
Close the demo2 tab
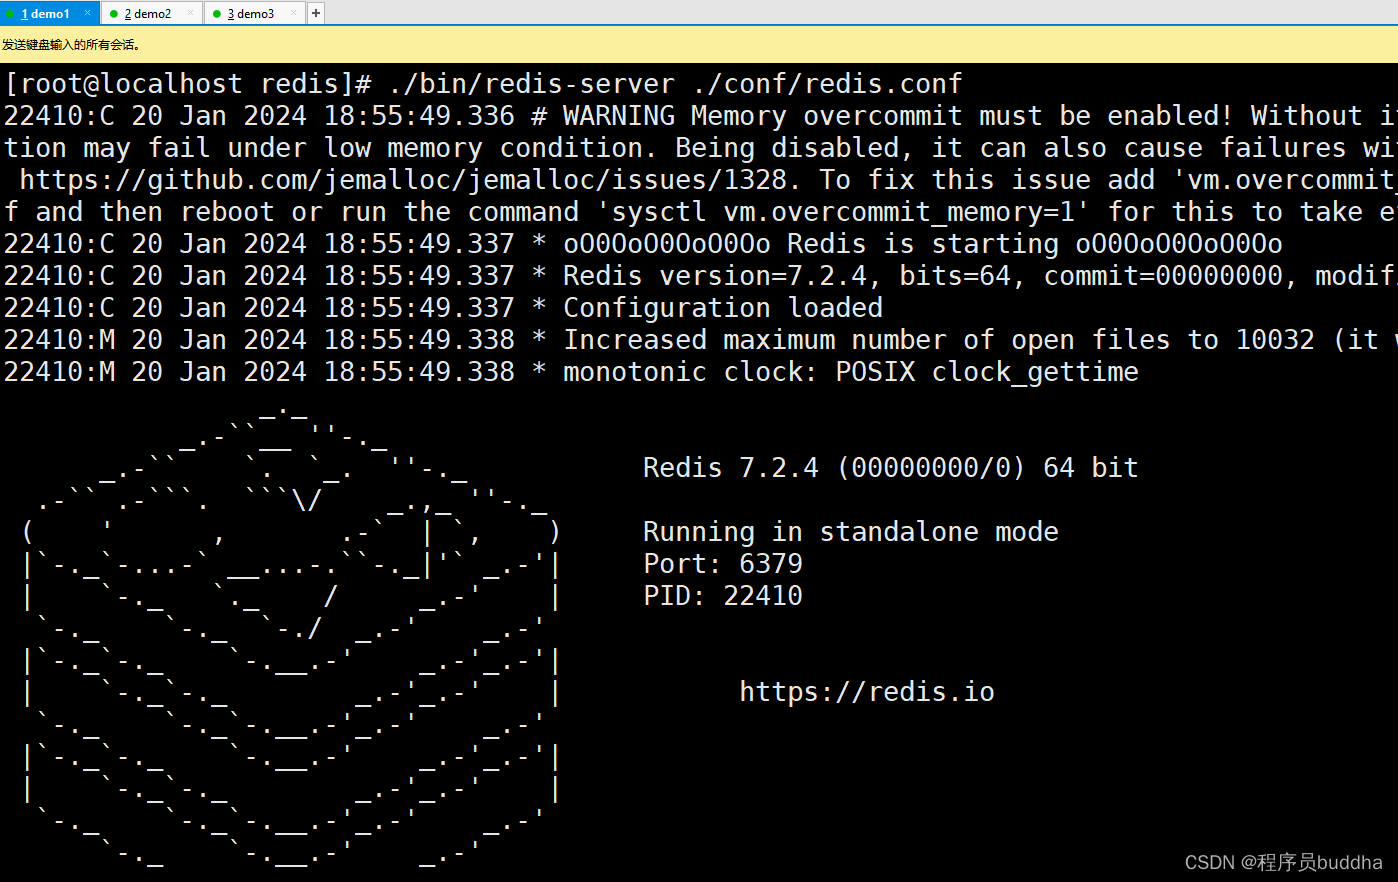190,13
